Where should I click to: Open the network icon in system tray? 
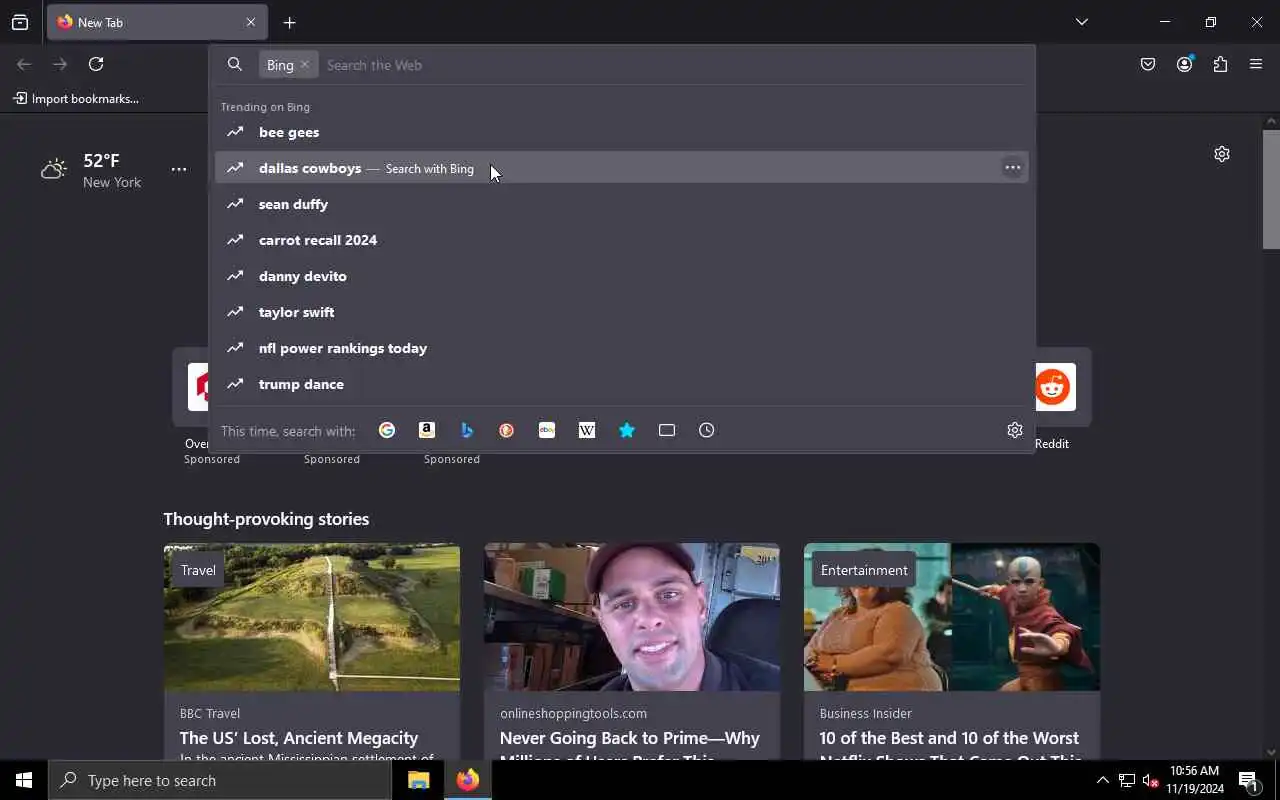coord(1126,780)
